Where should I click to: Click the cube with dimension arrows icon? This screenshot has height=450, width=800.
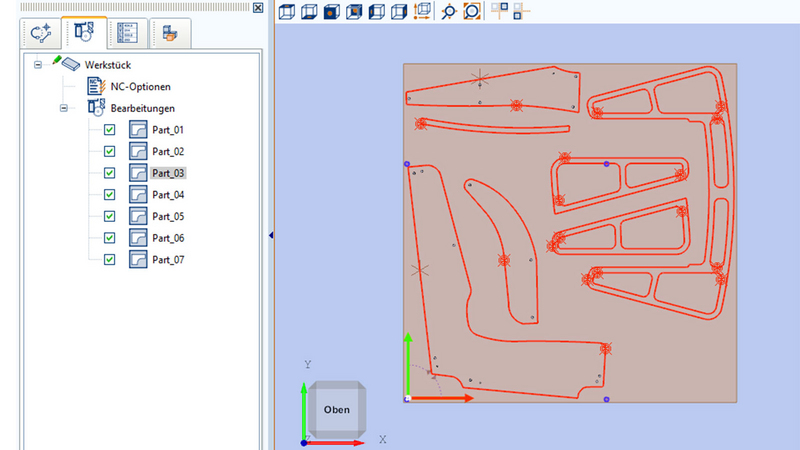[422, 12]
